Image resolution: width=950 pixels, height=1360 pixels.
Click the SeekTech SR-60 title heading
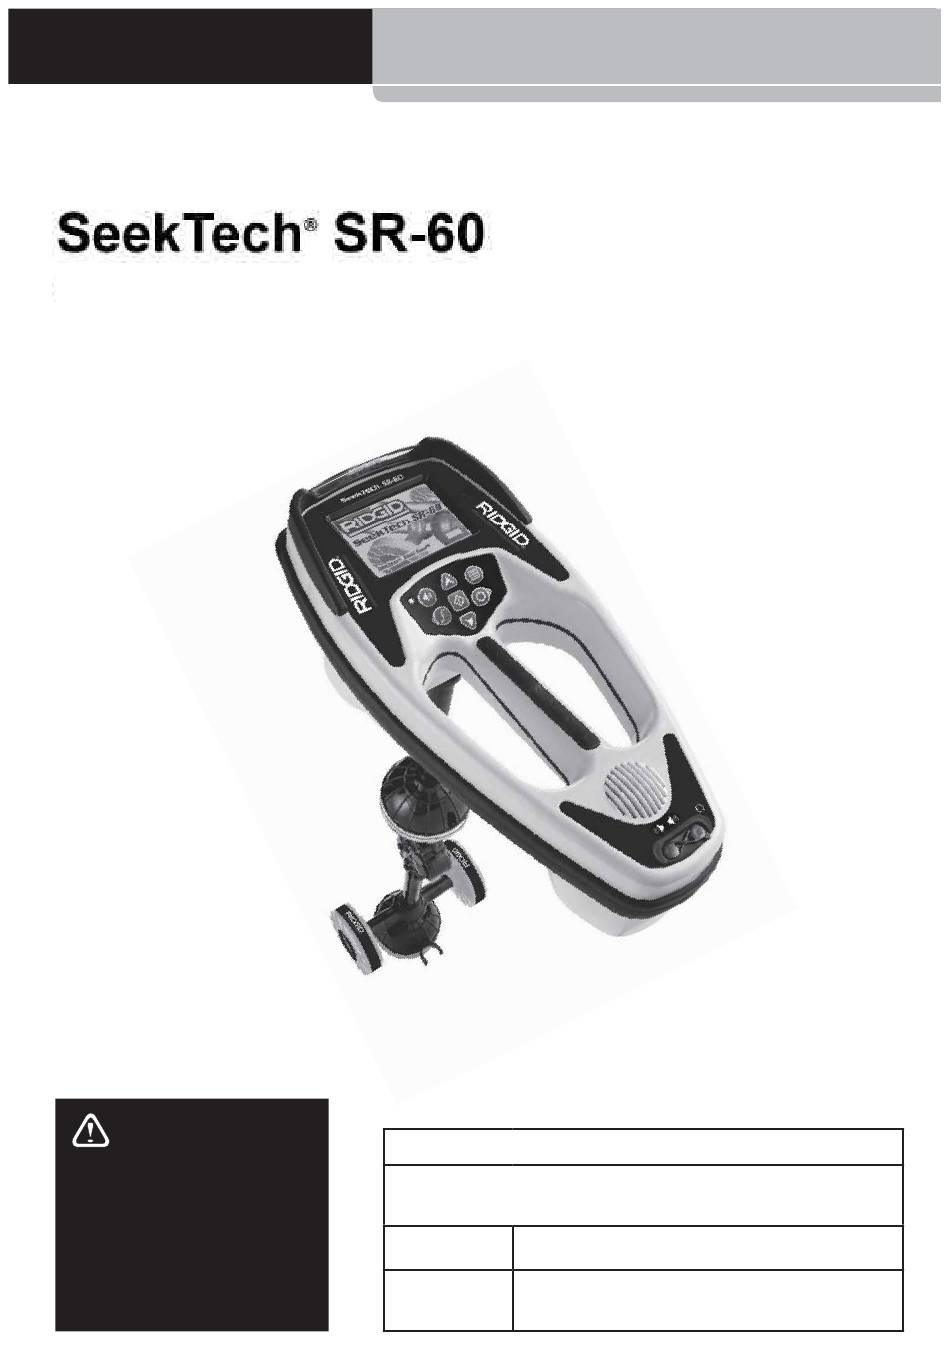(270, 234)
